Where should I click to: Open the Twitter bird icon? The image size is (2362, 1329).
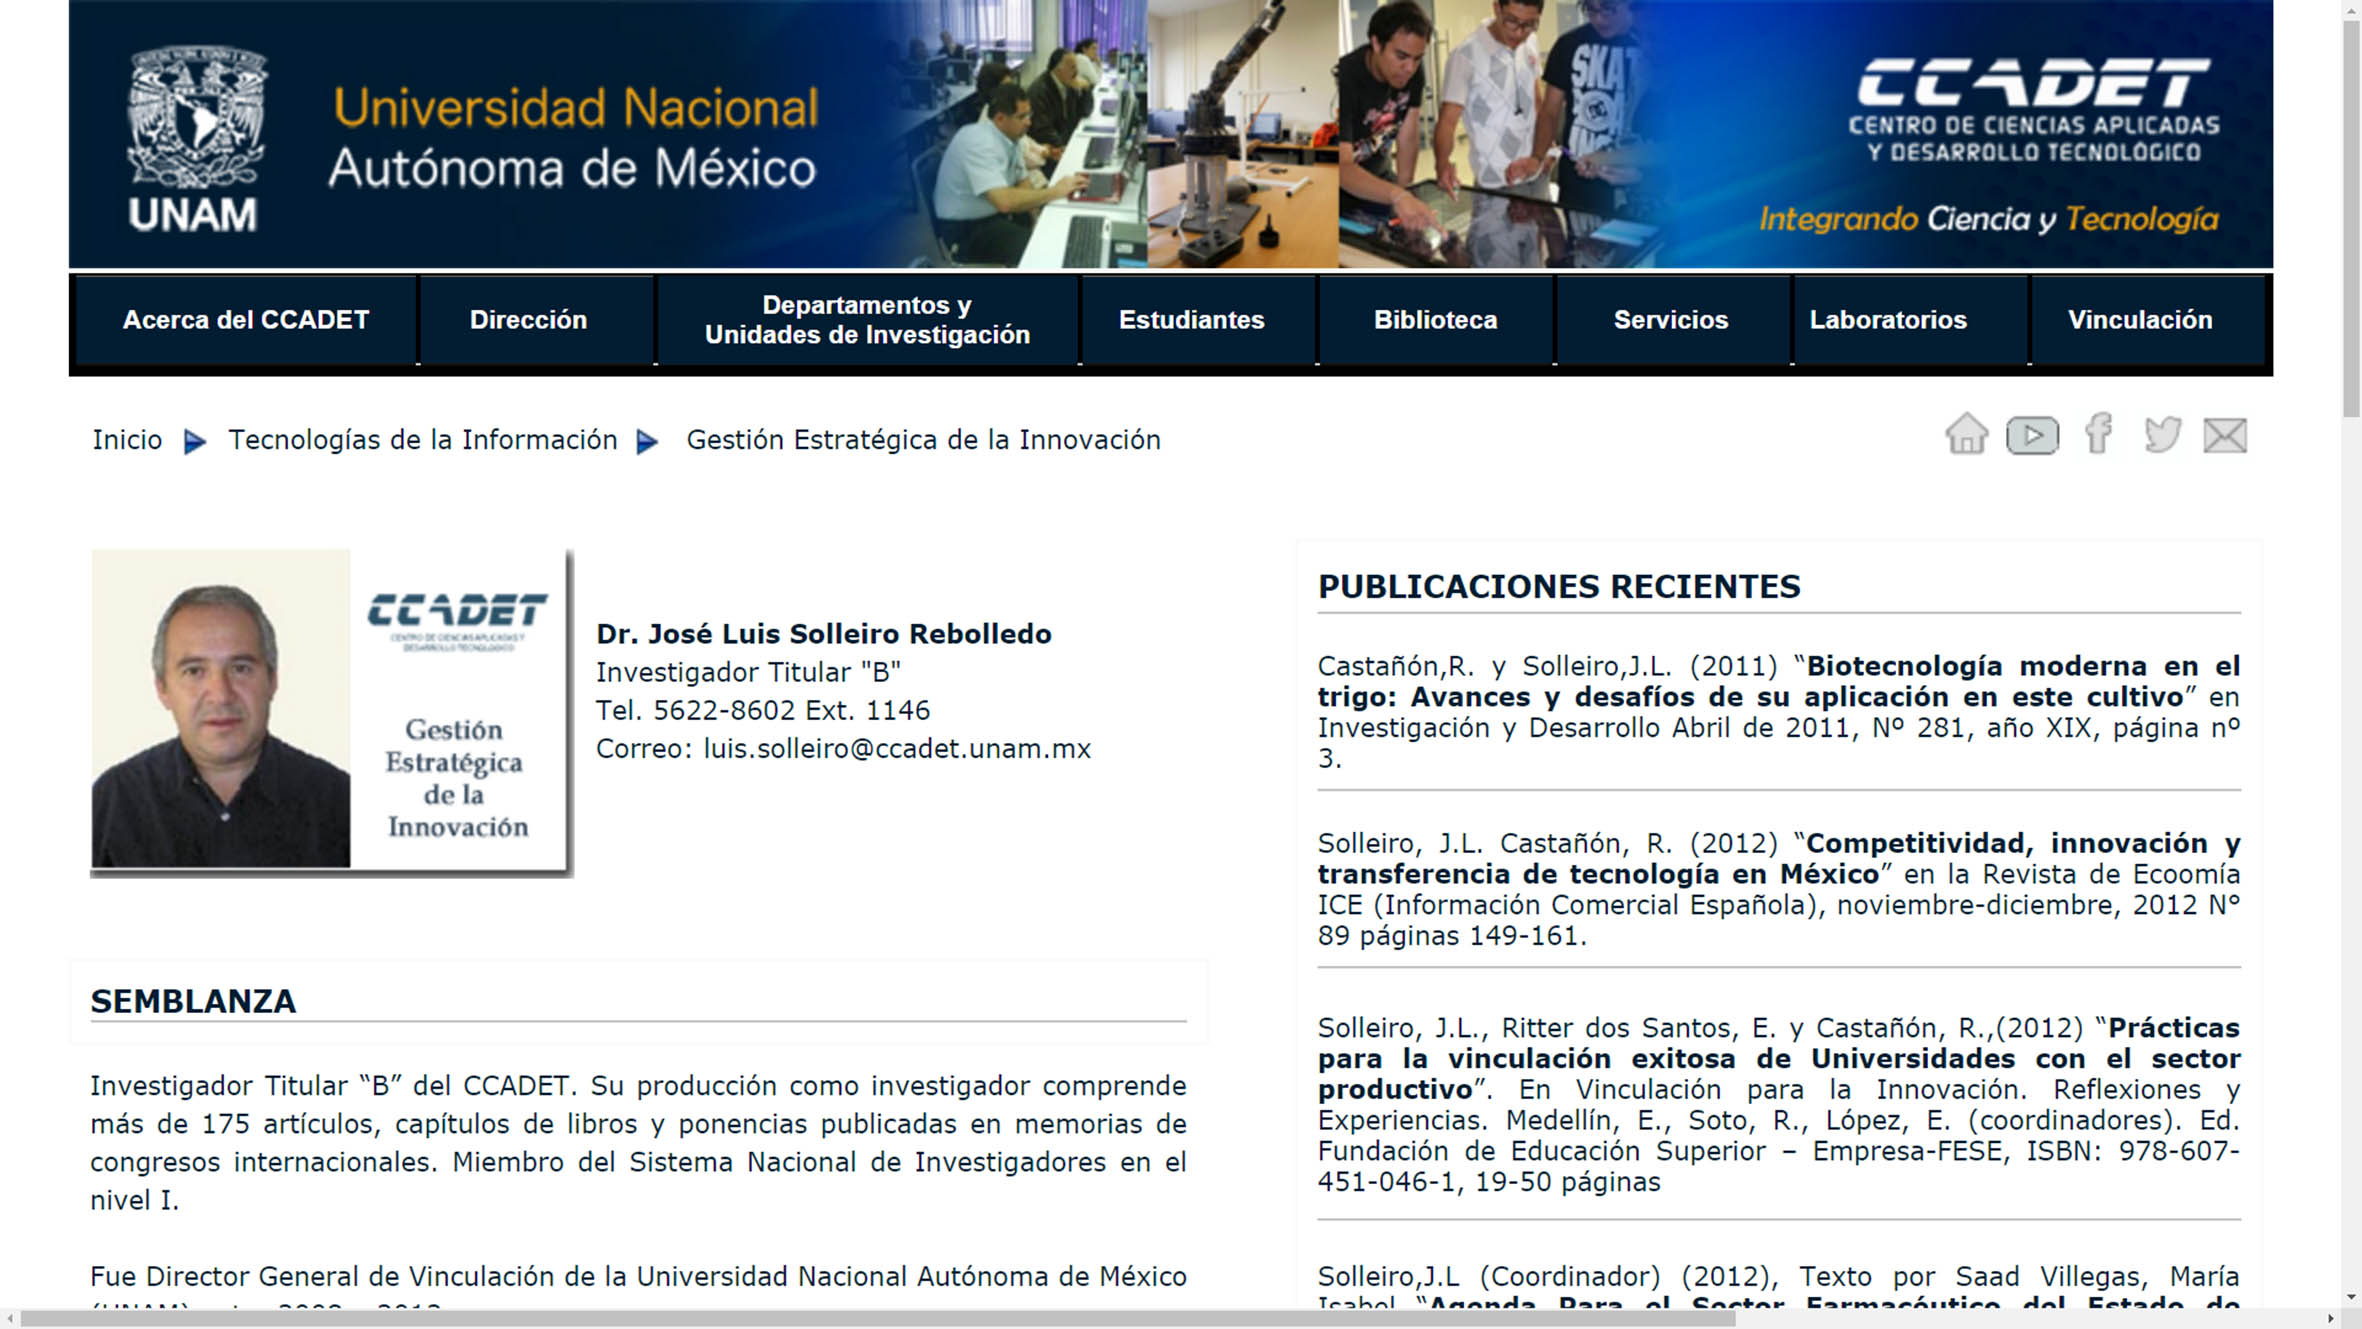(2162, 435)
